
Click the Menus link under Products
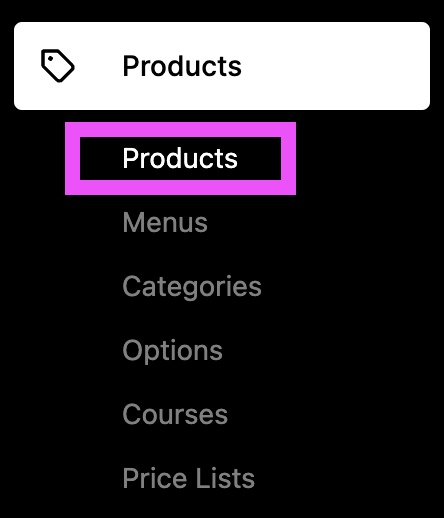165,222
